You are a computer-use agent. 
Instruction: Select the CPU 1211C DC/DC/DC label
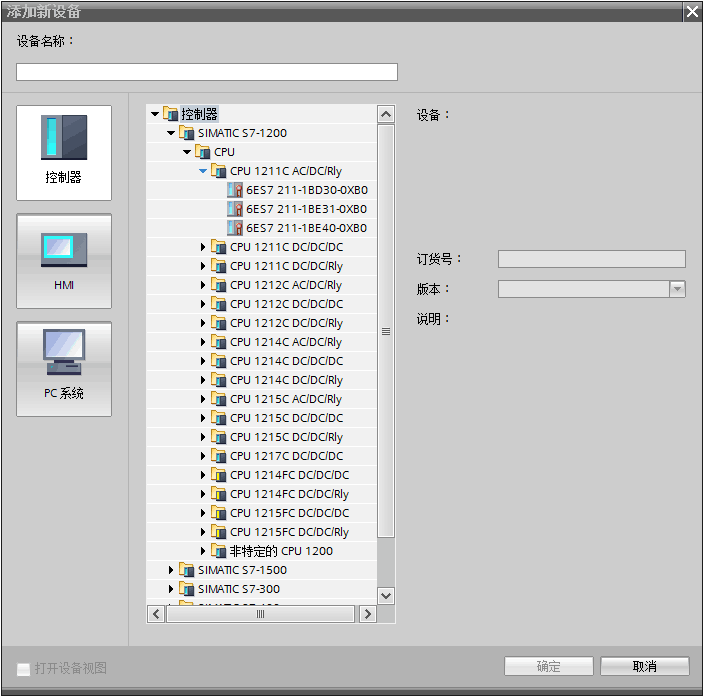point(286,247)
